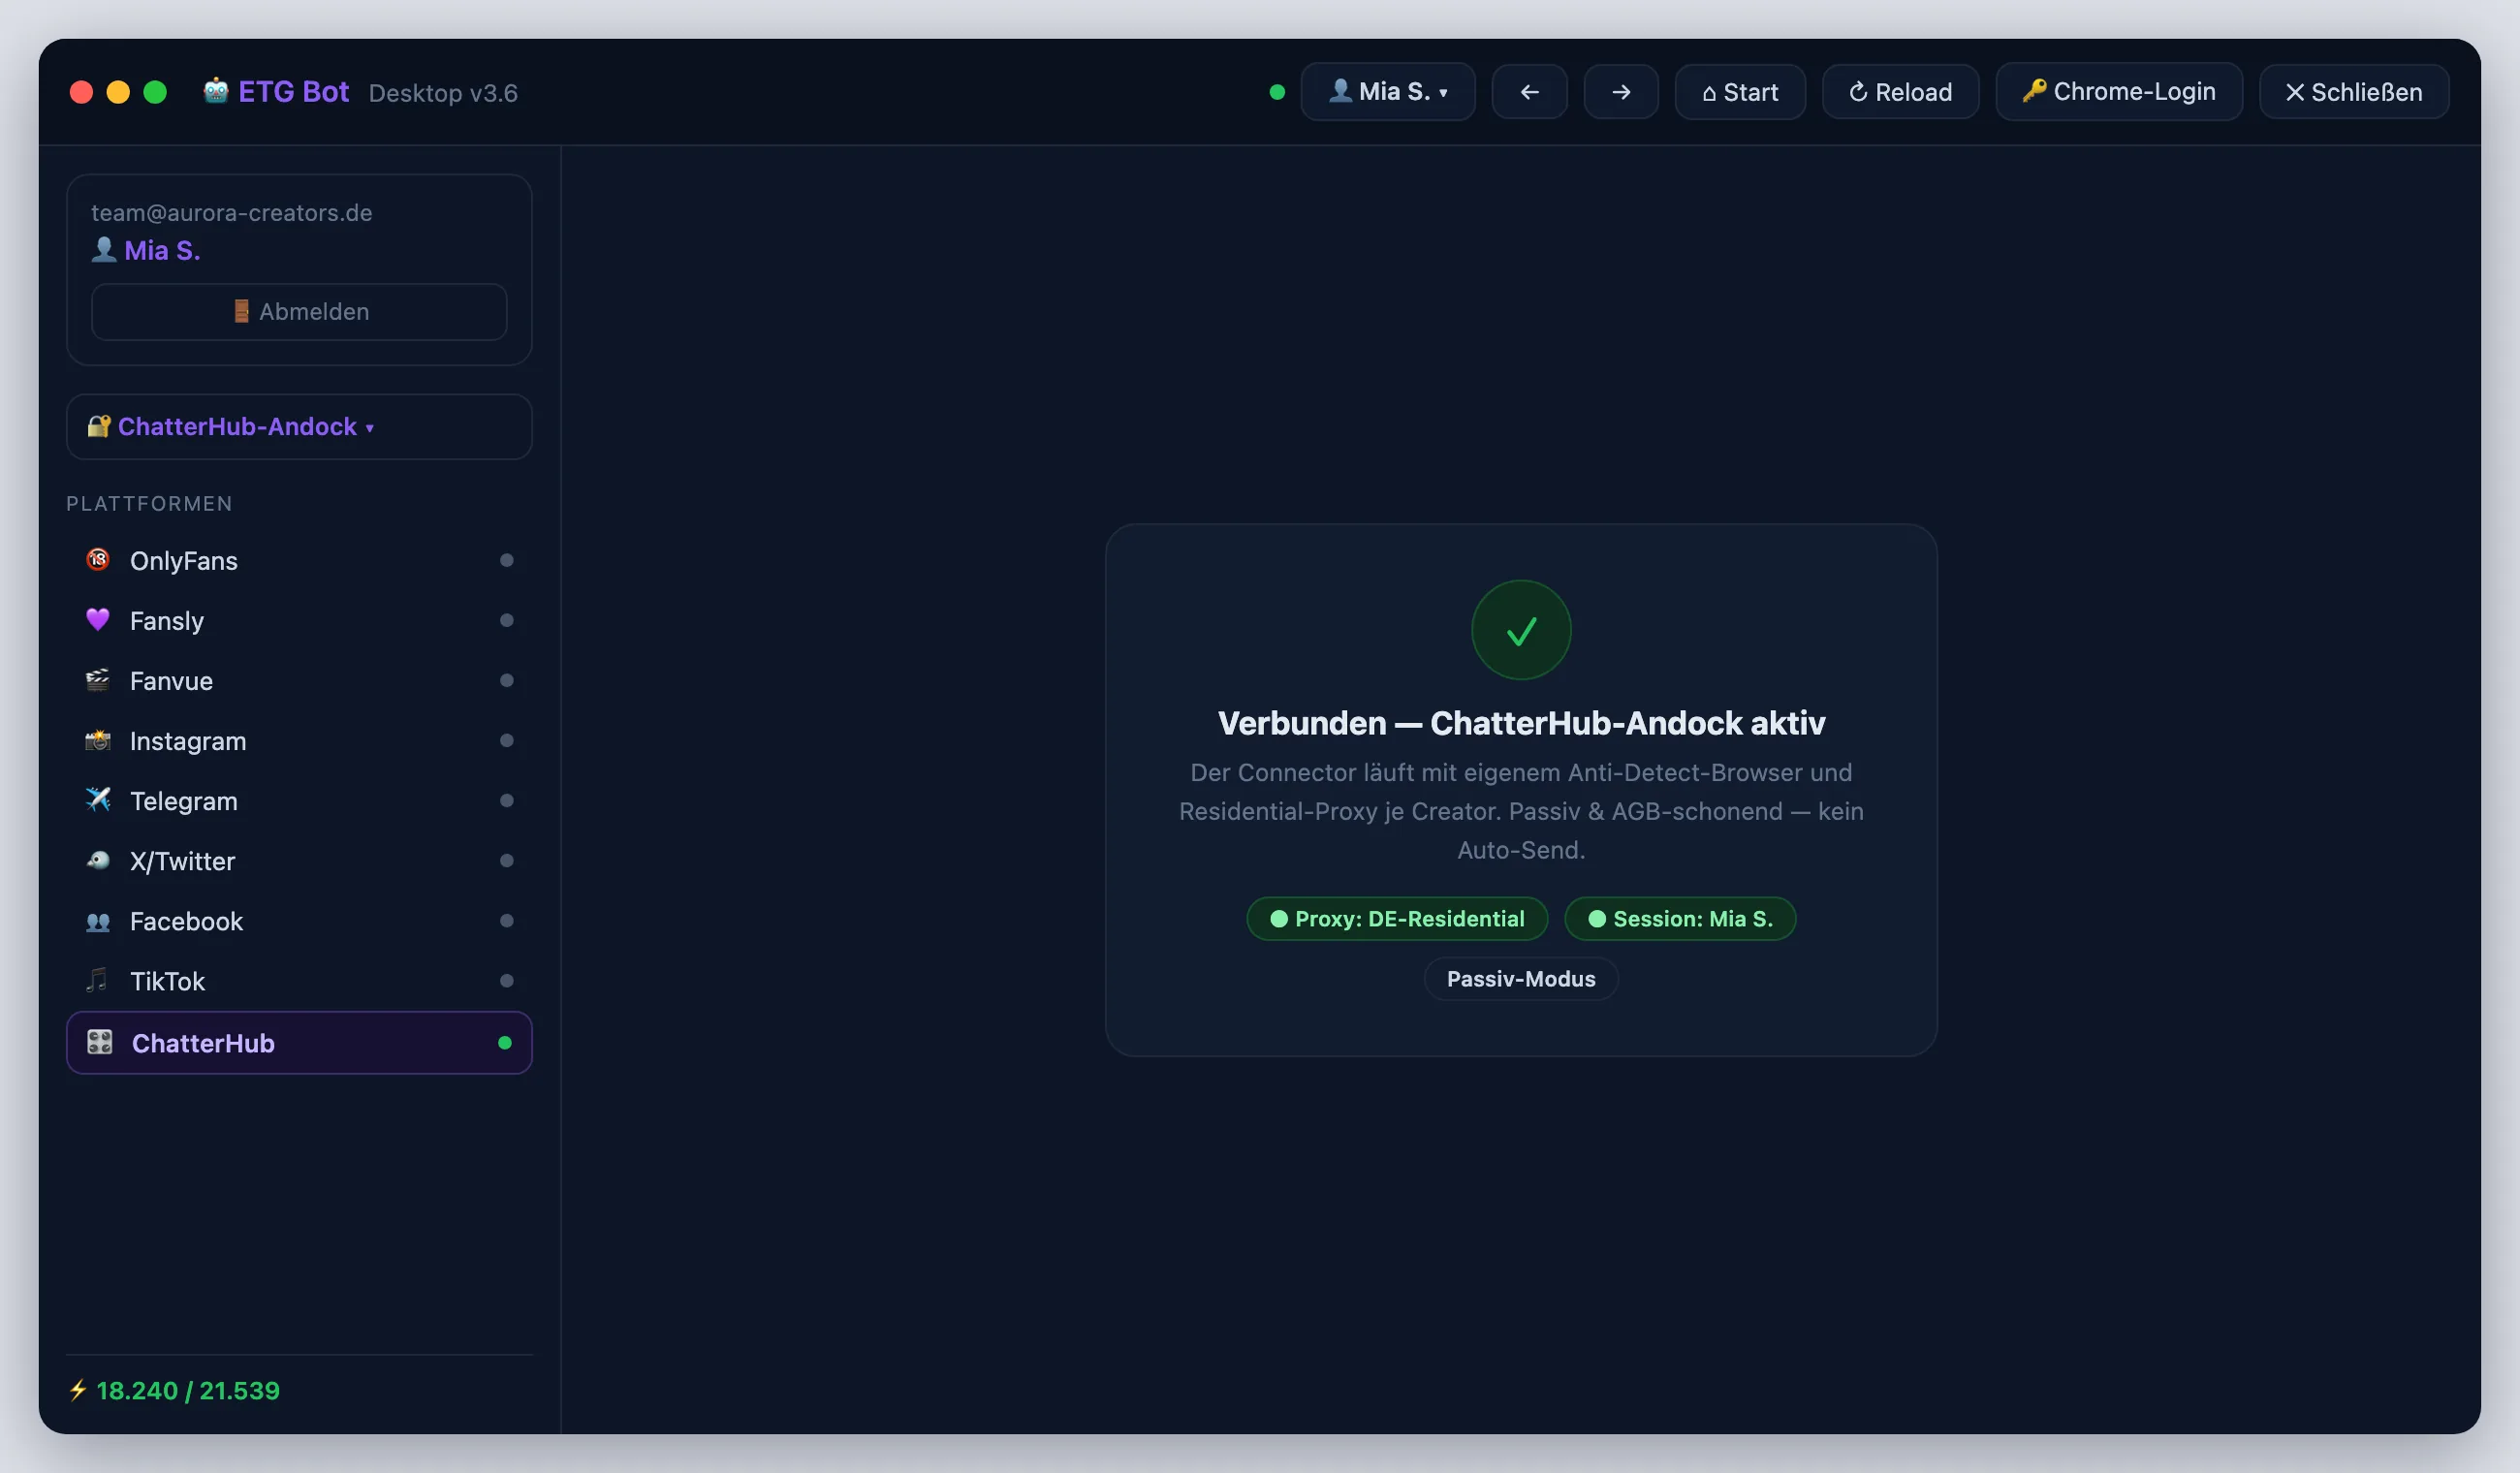Click the Proxy: DE-Residential badge
The image size is (2520, 1473).
click(x=1397, y=919)
